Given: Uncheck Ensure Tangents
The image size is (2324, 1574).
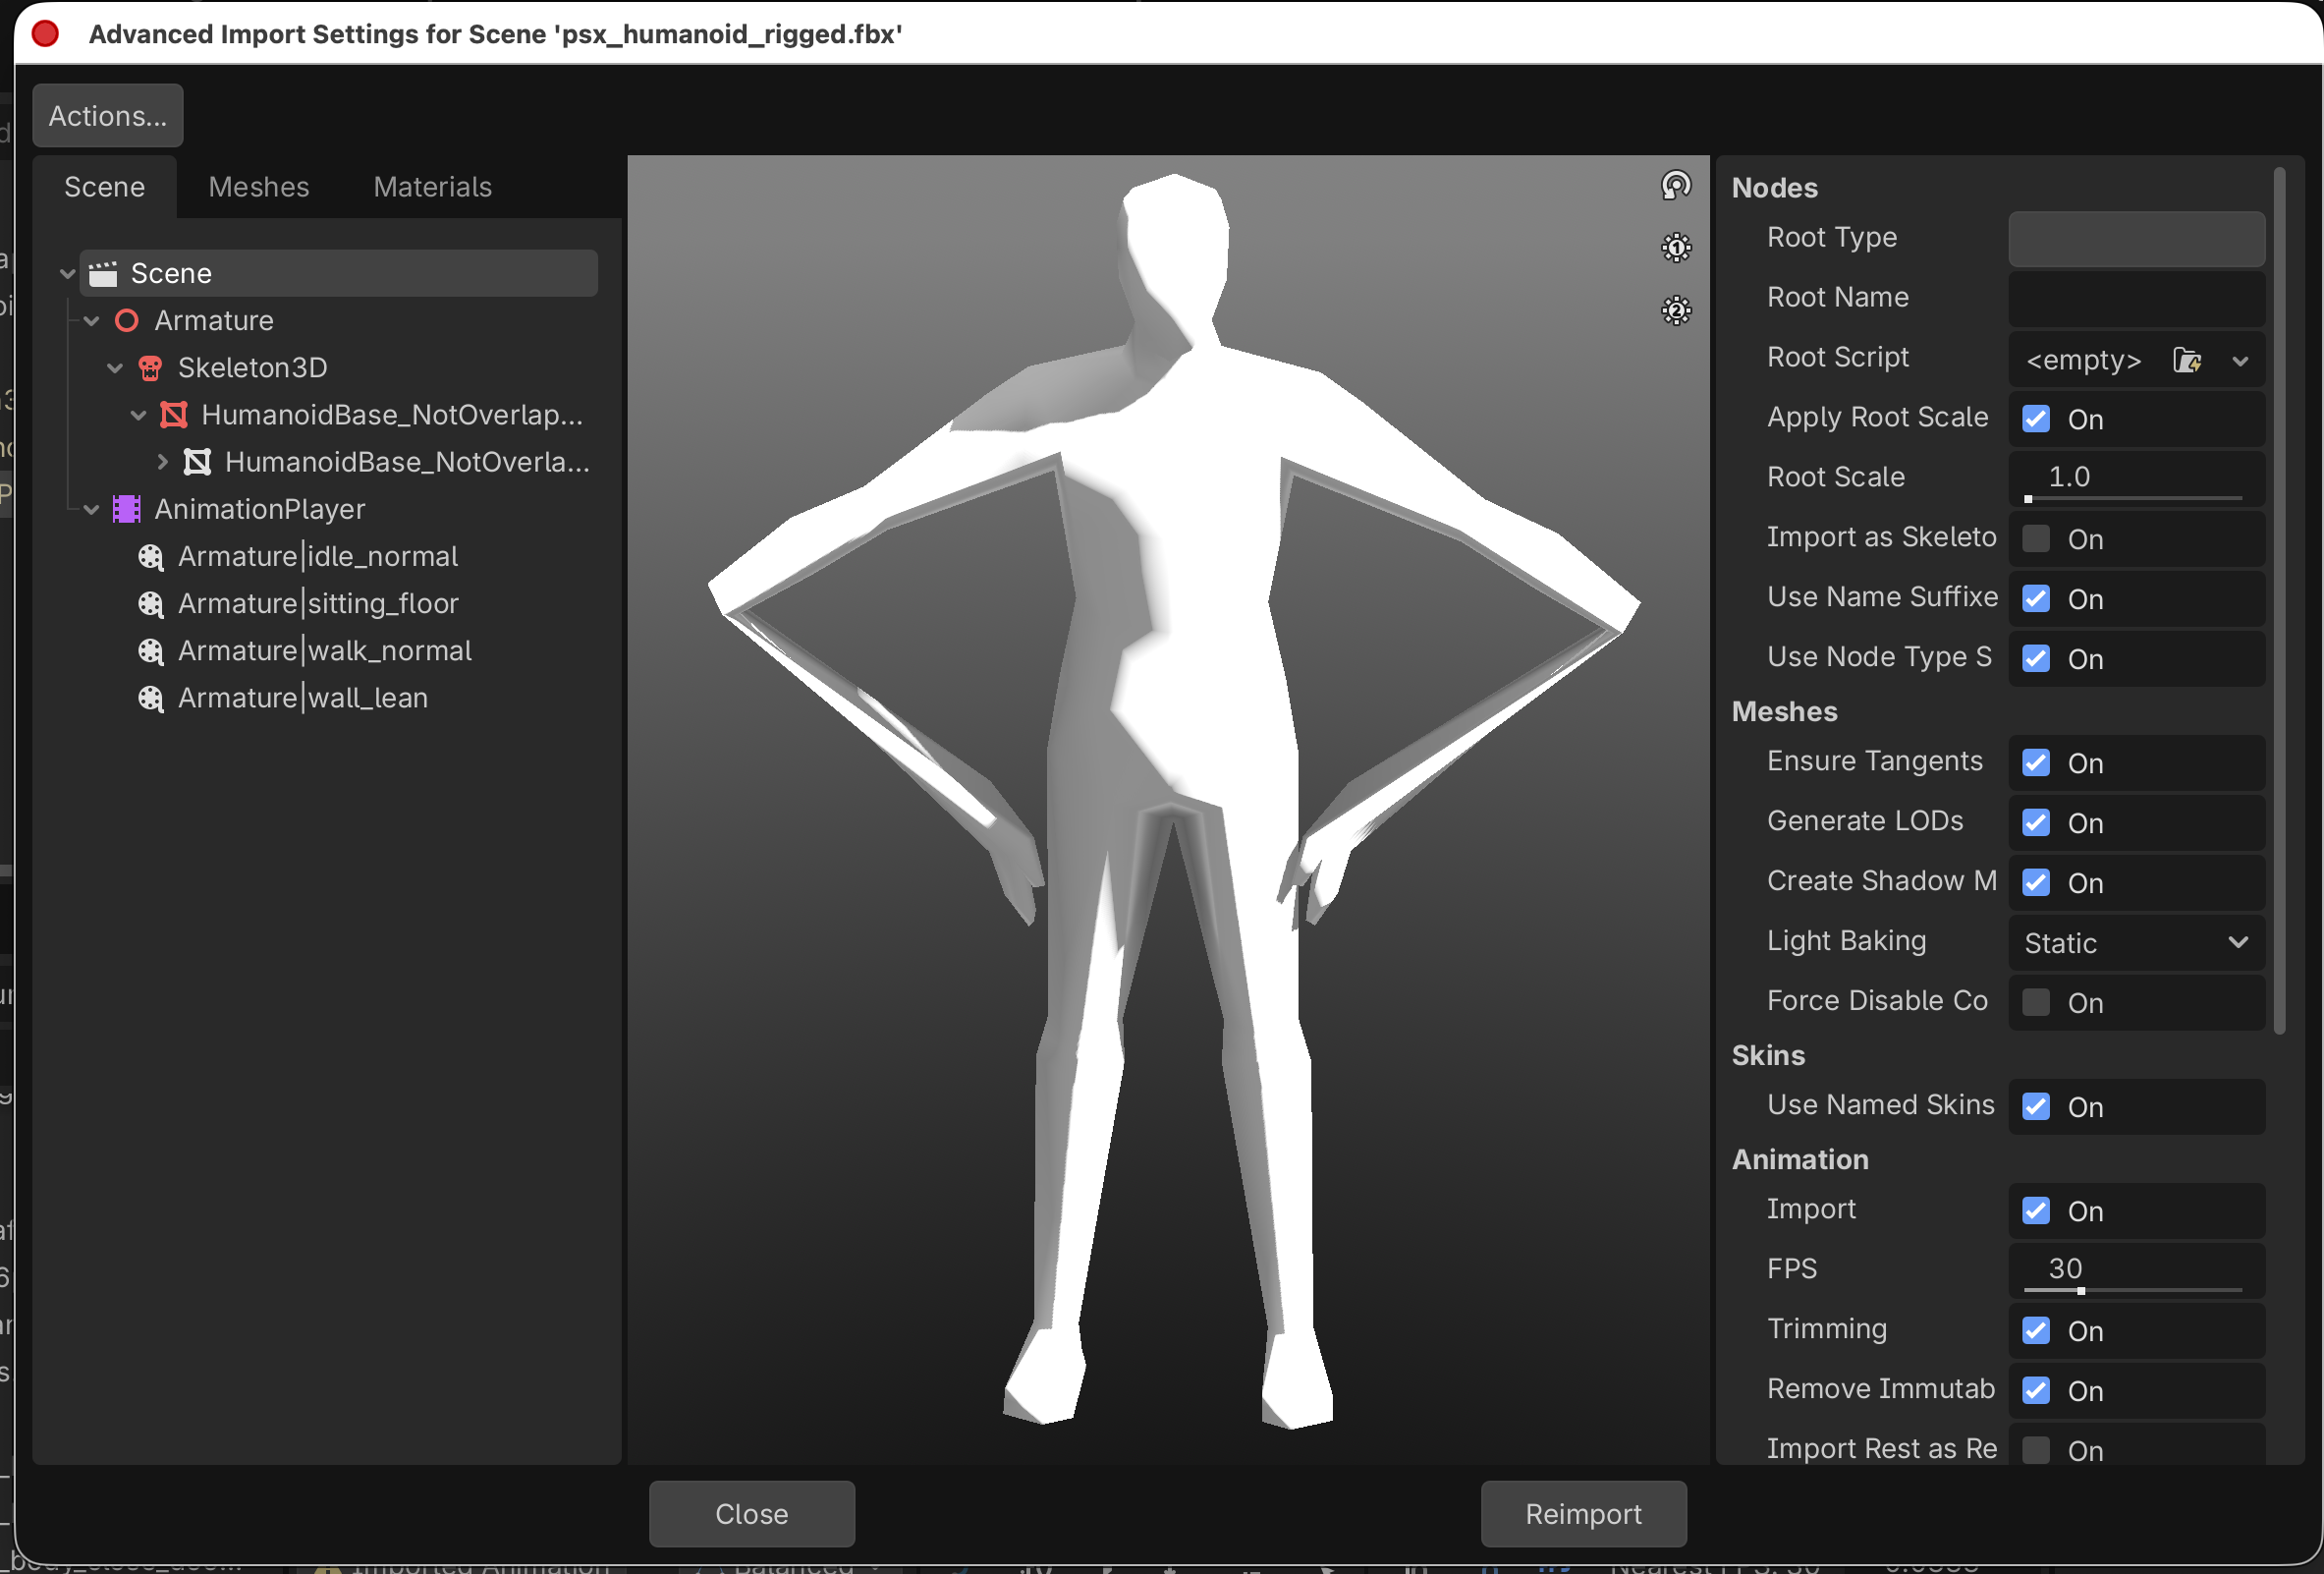Looking at the screenshot, I should pos(2036,763).
